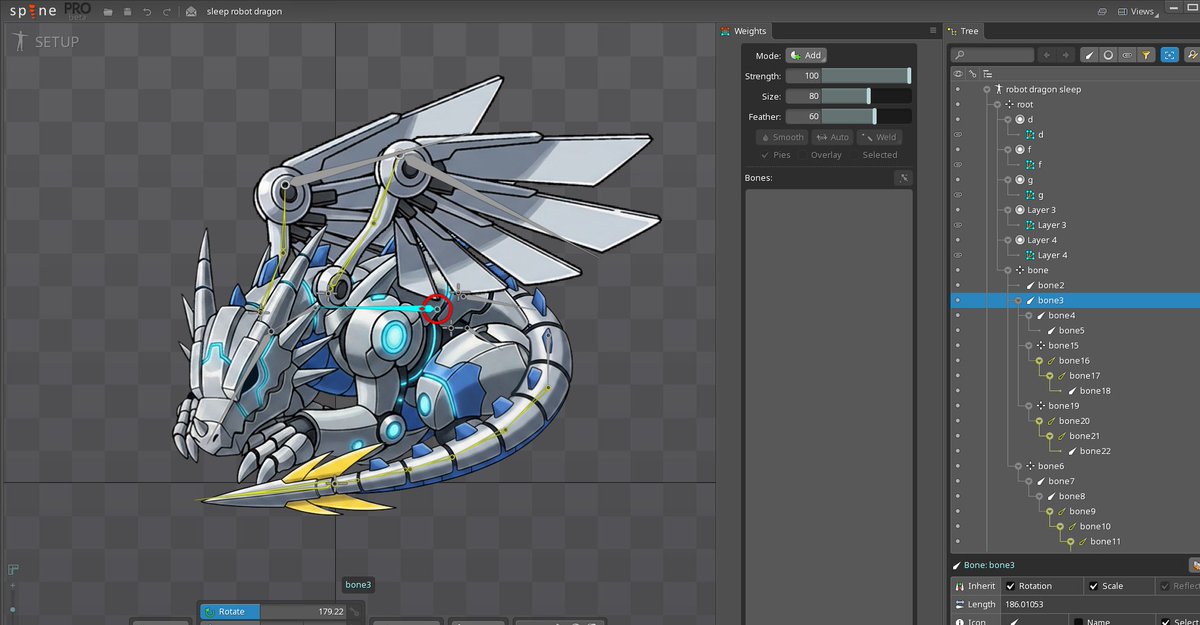Toggle Inherit Scale checkbox
This screenshot has height=625, width=1200.
click(1094, 586)
